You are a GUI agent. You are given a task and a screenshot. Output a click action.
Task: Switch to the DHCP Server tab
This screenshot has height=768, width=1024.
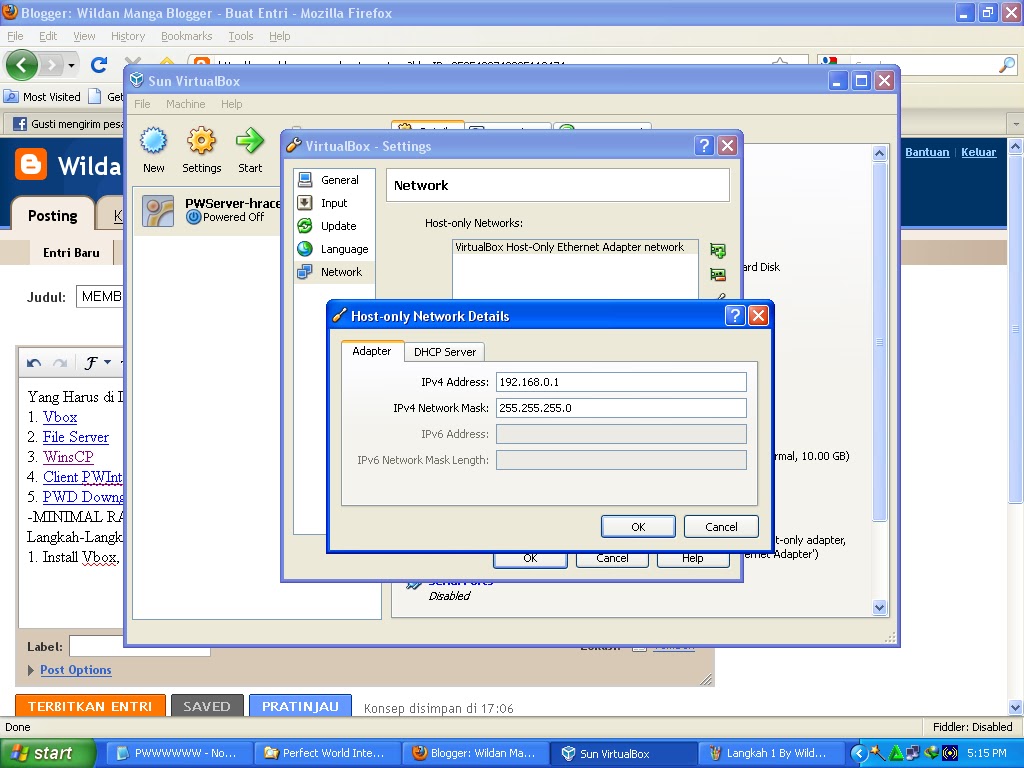445,352
